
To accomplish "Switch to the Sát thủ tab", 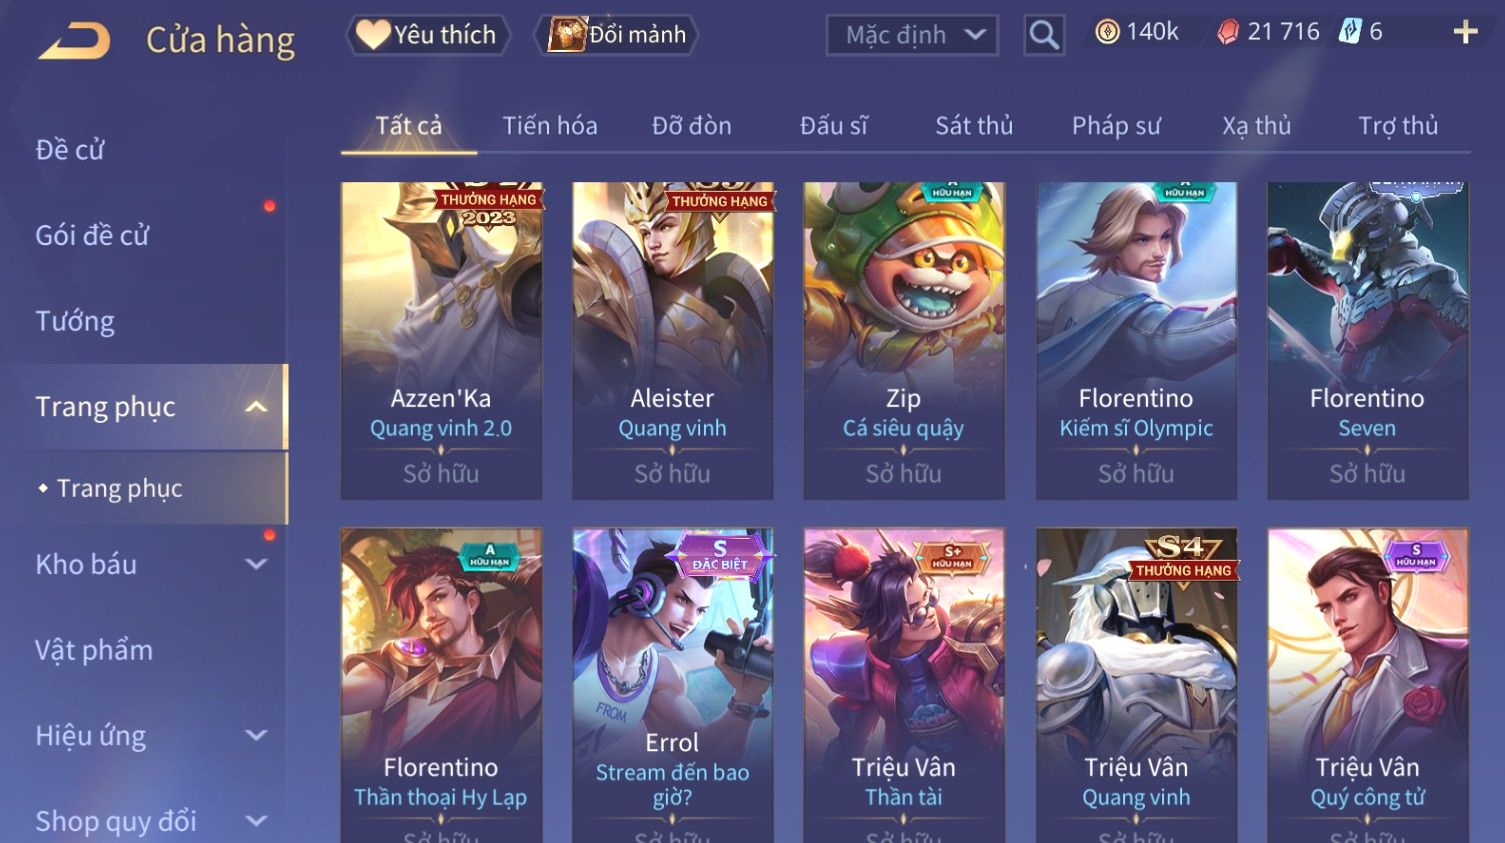I will 974,126.
